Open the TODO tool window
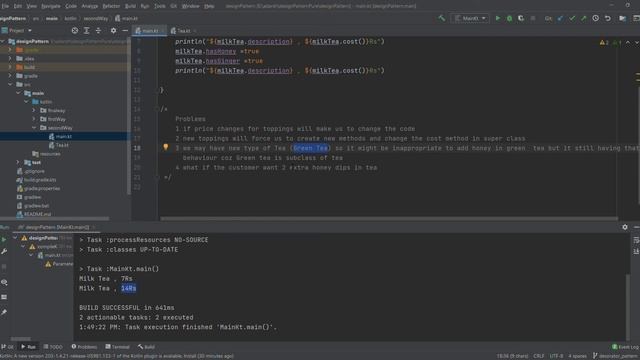Screen dimensions: 640x360 (53, 347)
